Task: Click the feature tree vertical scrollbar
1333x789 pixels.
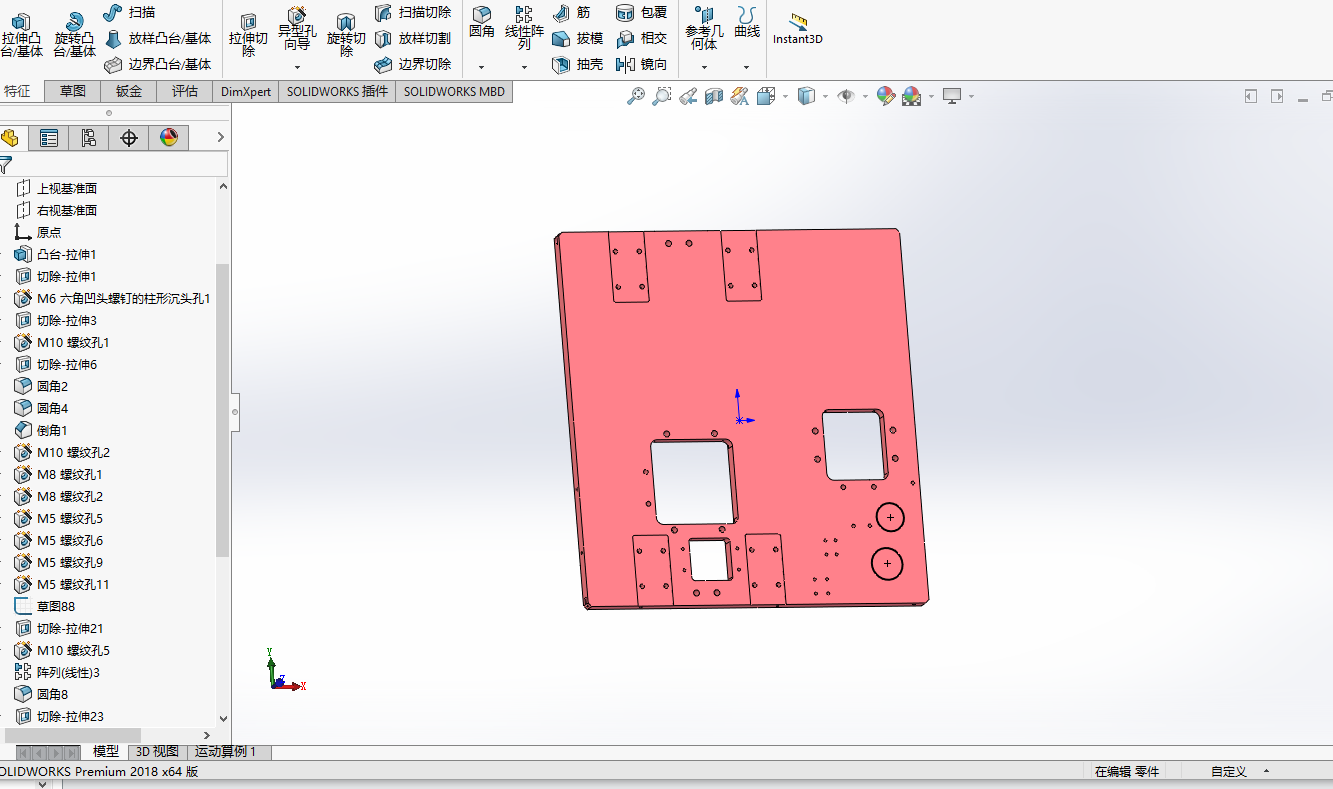Action: pos(222,410)
